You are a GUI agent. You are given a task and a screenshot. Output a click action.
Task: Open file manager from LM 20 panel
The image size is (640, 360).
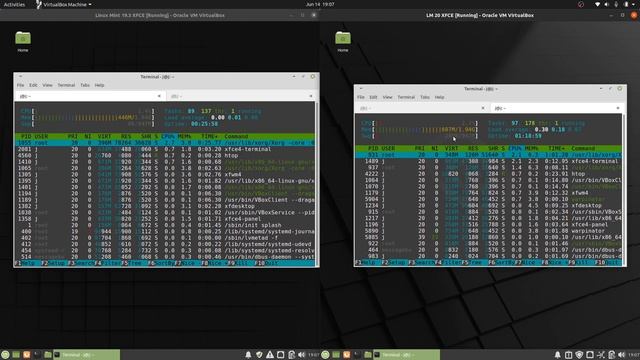368,355
